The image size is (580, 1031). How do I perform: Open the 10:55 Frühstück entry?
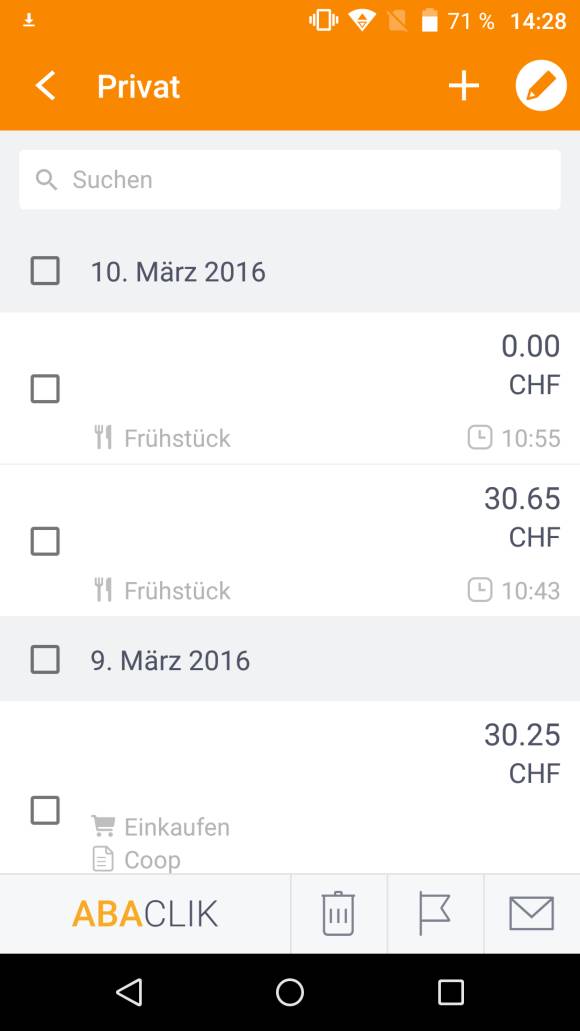290,389
